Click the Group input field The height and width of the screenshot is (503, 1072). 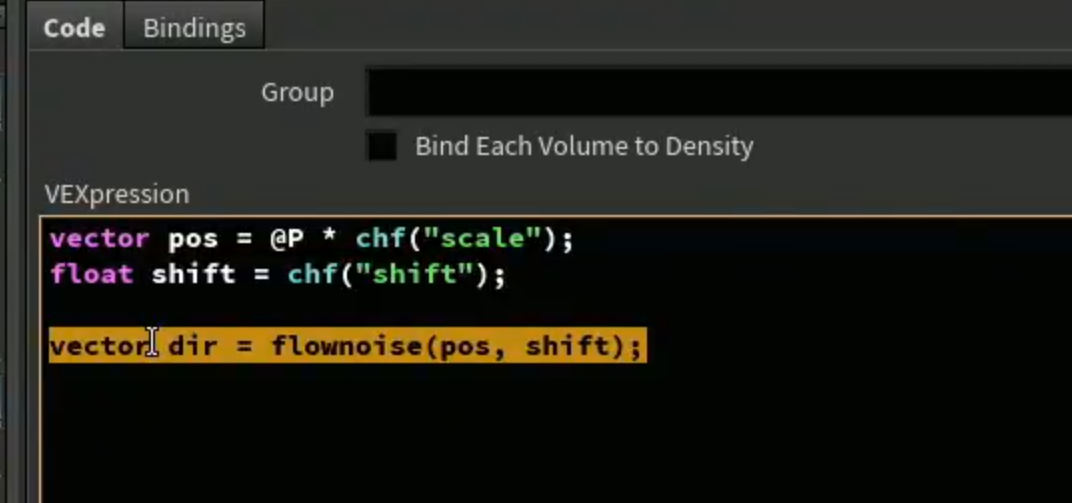point(719,92)
